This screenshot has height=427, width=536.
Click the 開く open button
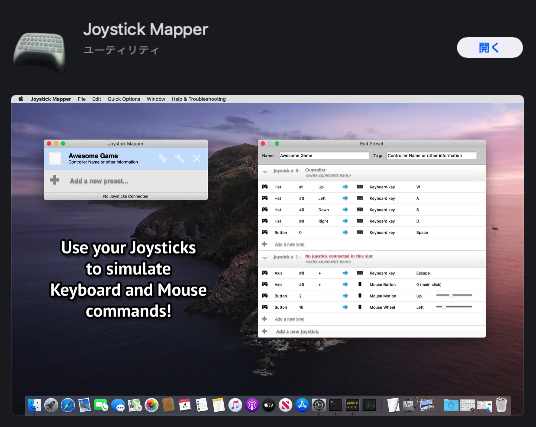[x=490, y=48]
